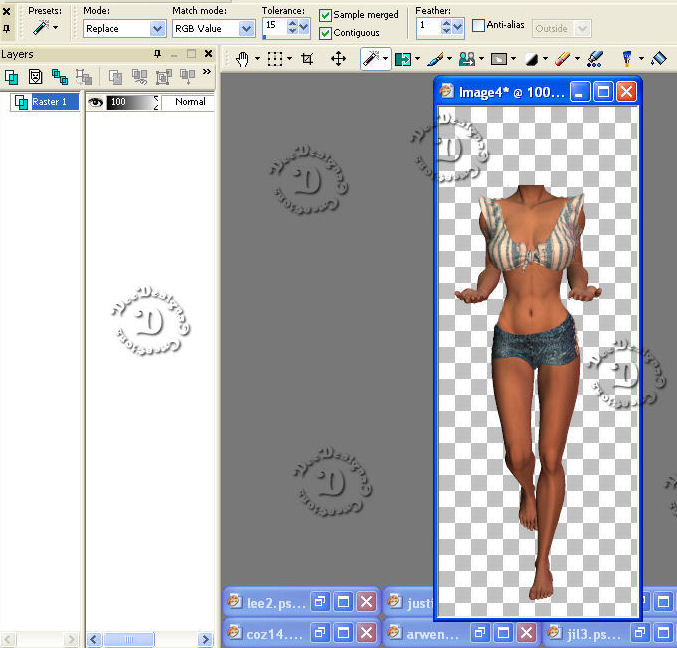Screen dimensions: 677x648
Task: Enable the Anti-alias checkbox
Action: 478,25
